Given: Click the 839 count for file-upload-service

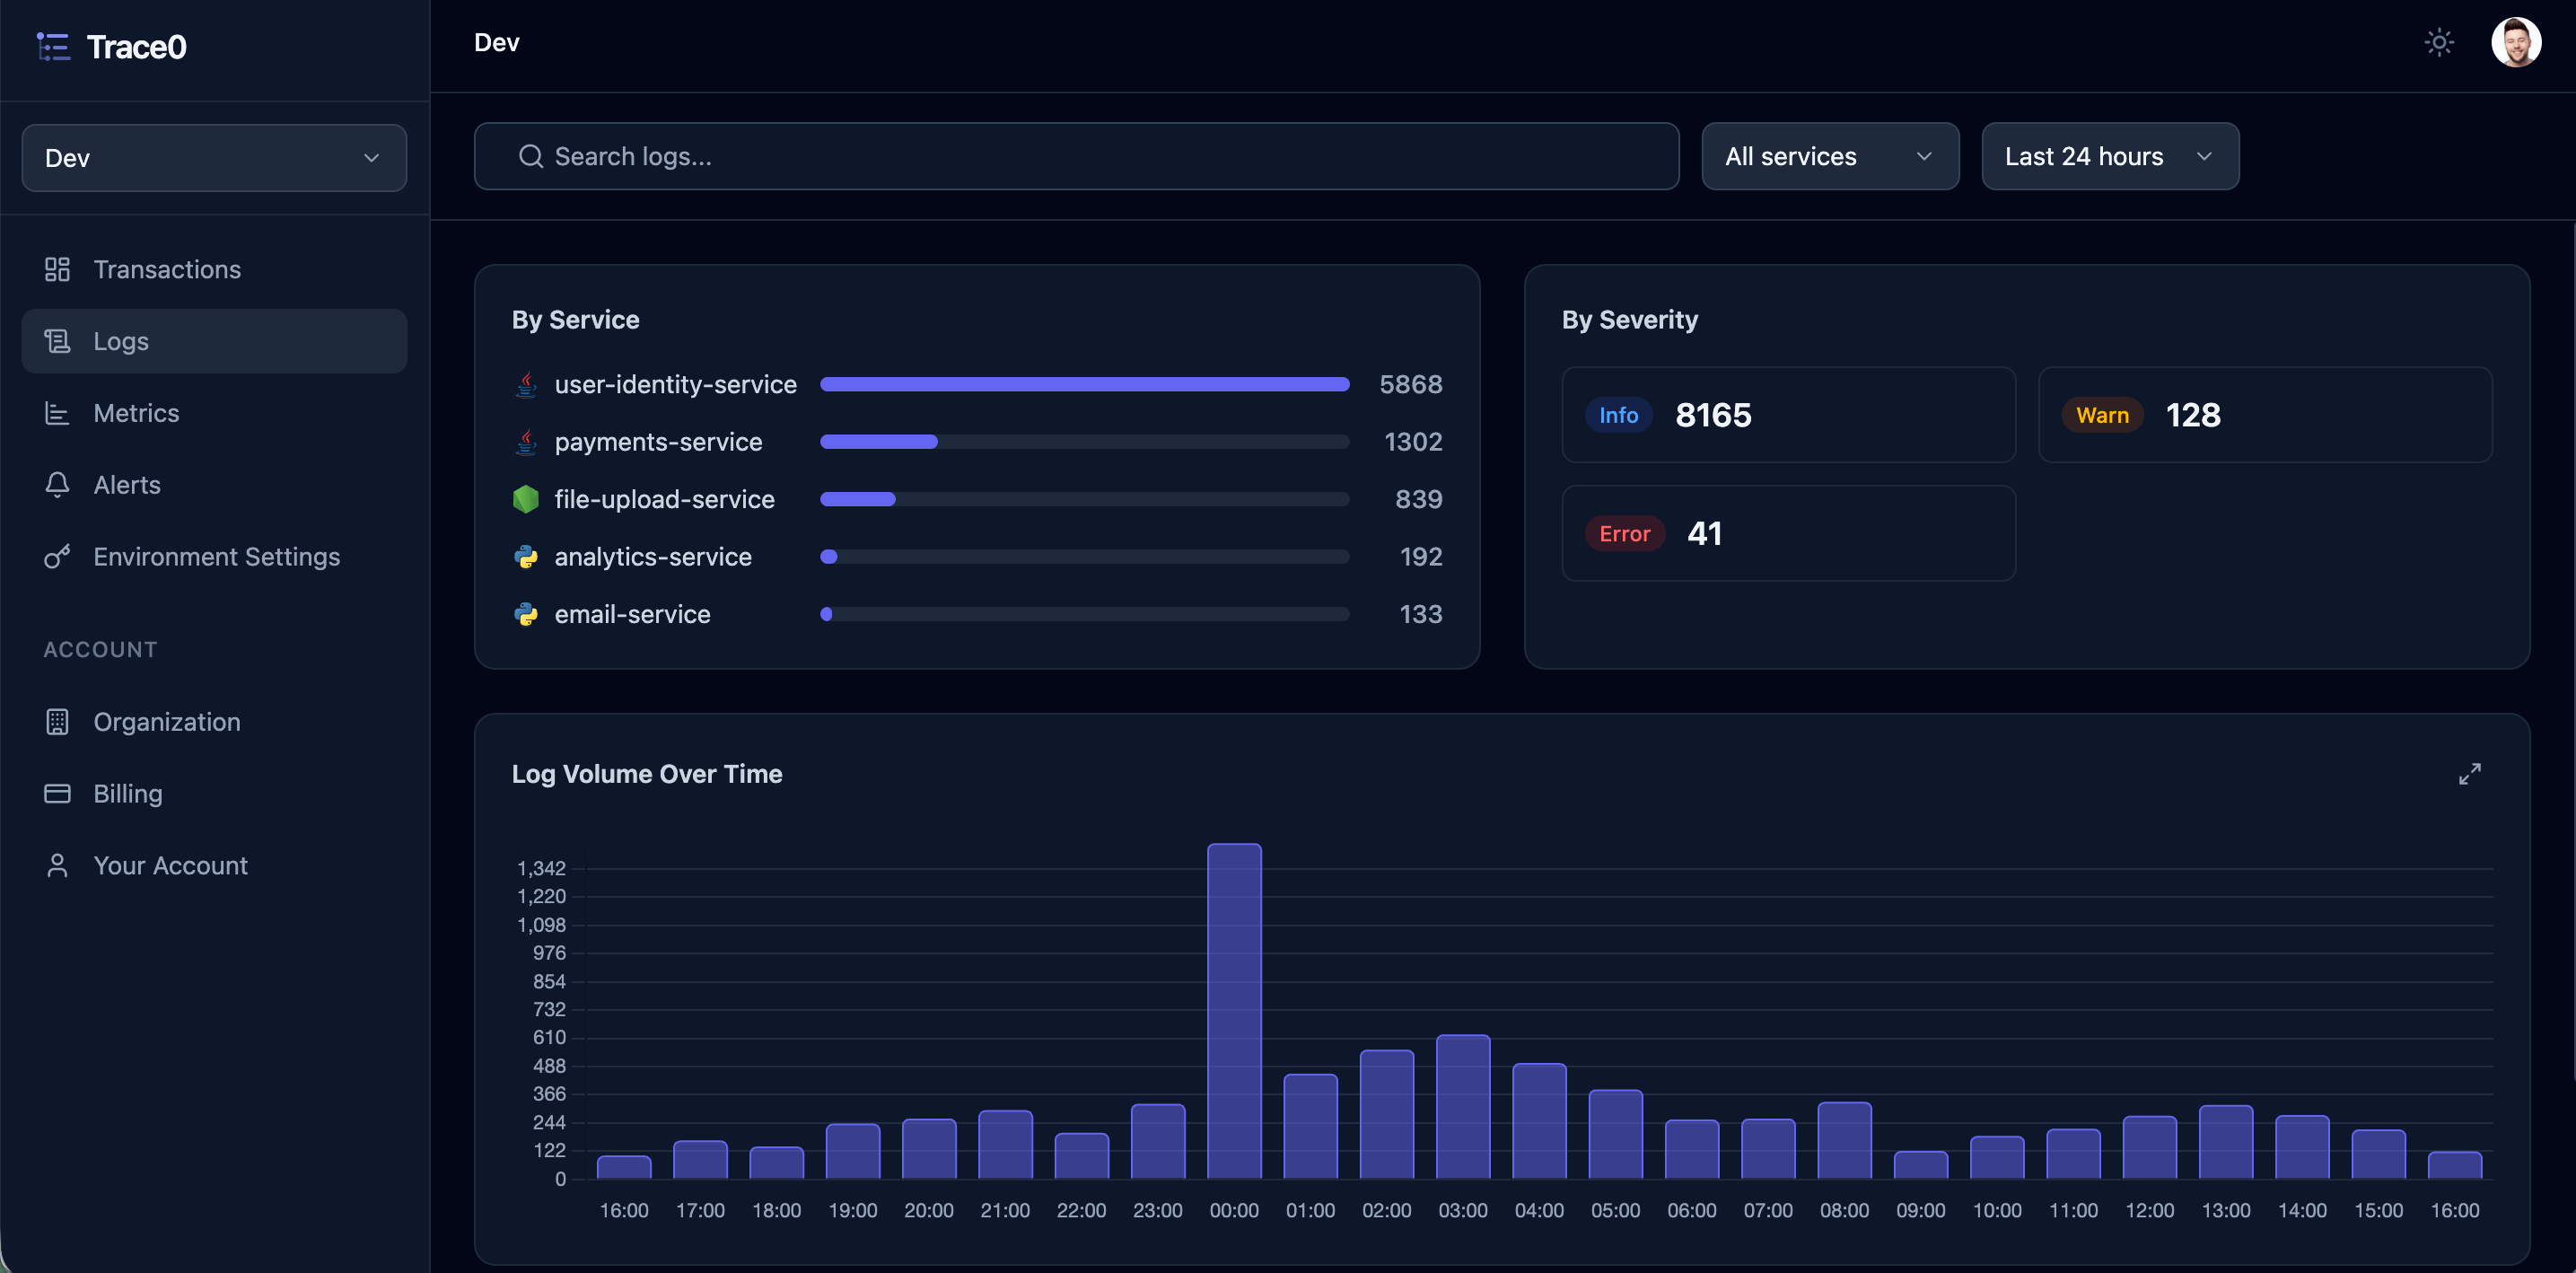Looking at the screenshot, I should 1418,499.
